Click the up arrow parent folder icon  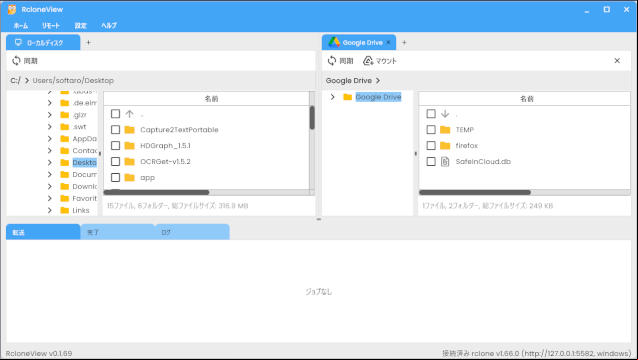pyautogui.click(x=129, y=114)
